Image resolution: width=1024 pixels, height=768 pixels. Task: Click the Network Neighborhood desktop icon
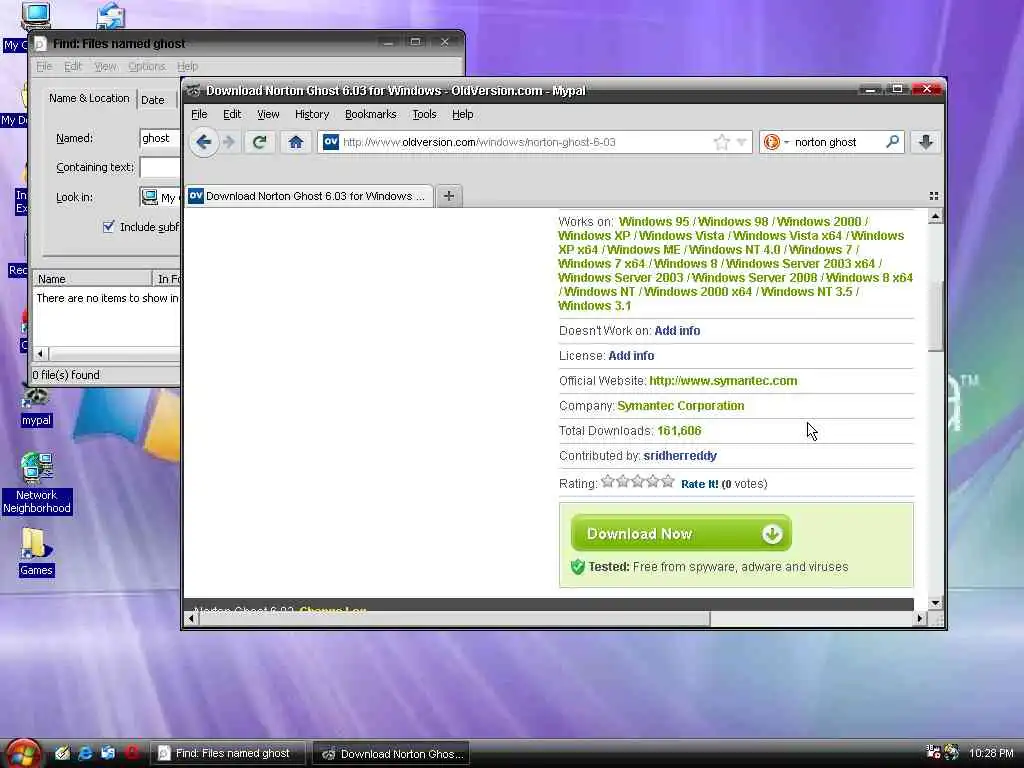37,483
